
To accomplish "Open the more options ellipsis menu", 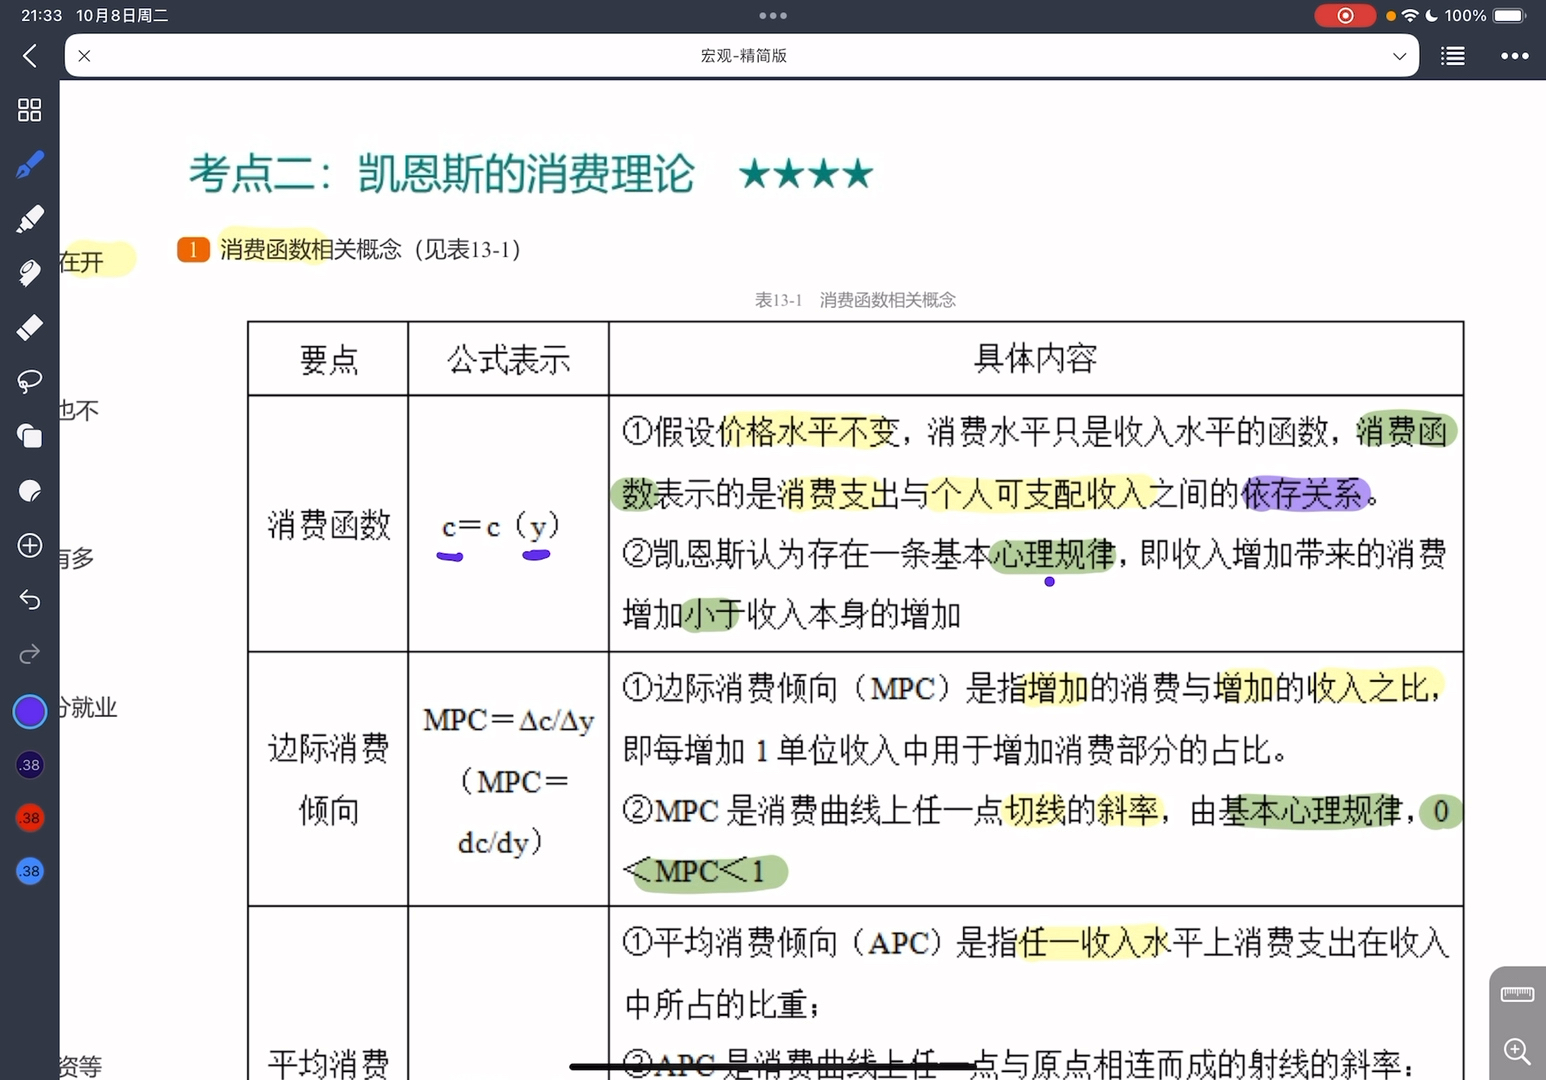I will [x=1514, y=56].
